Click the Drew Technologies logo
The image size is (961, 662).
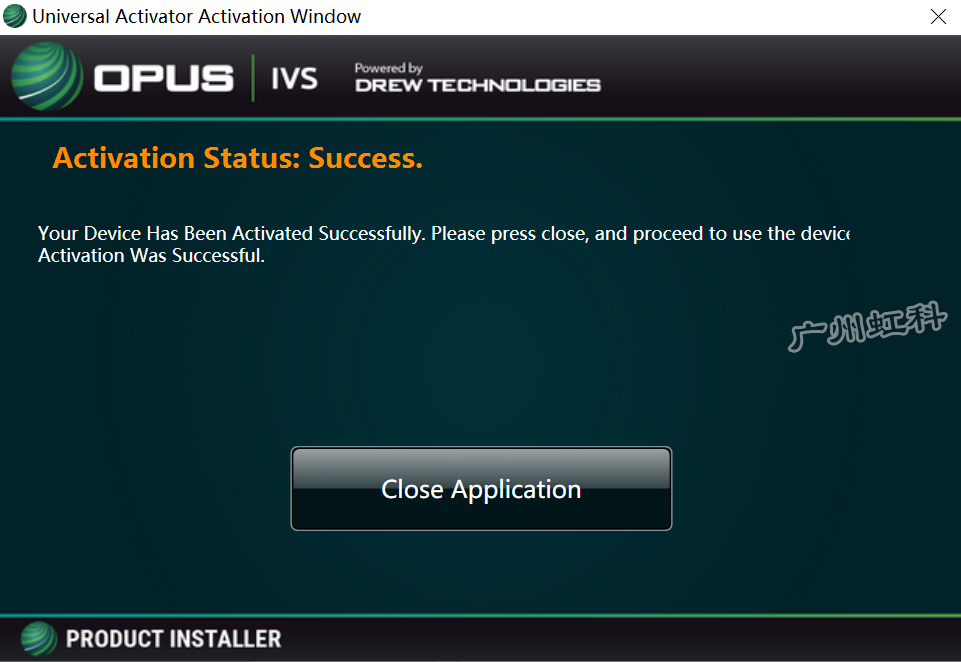point(477,78)
